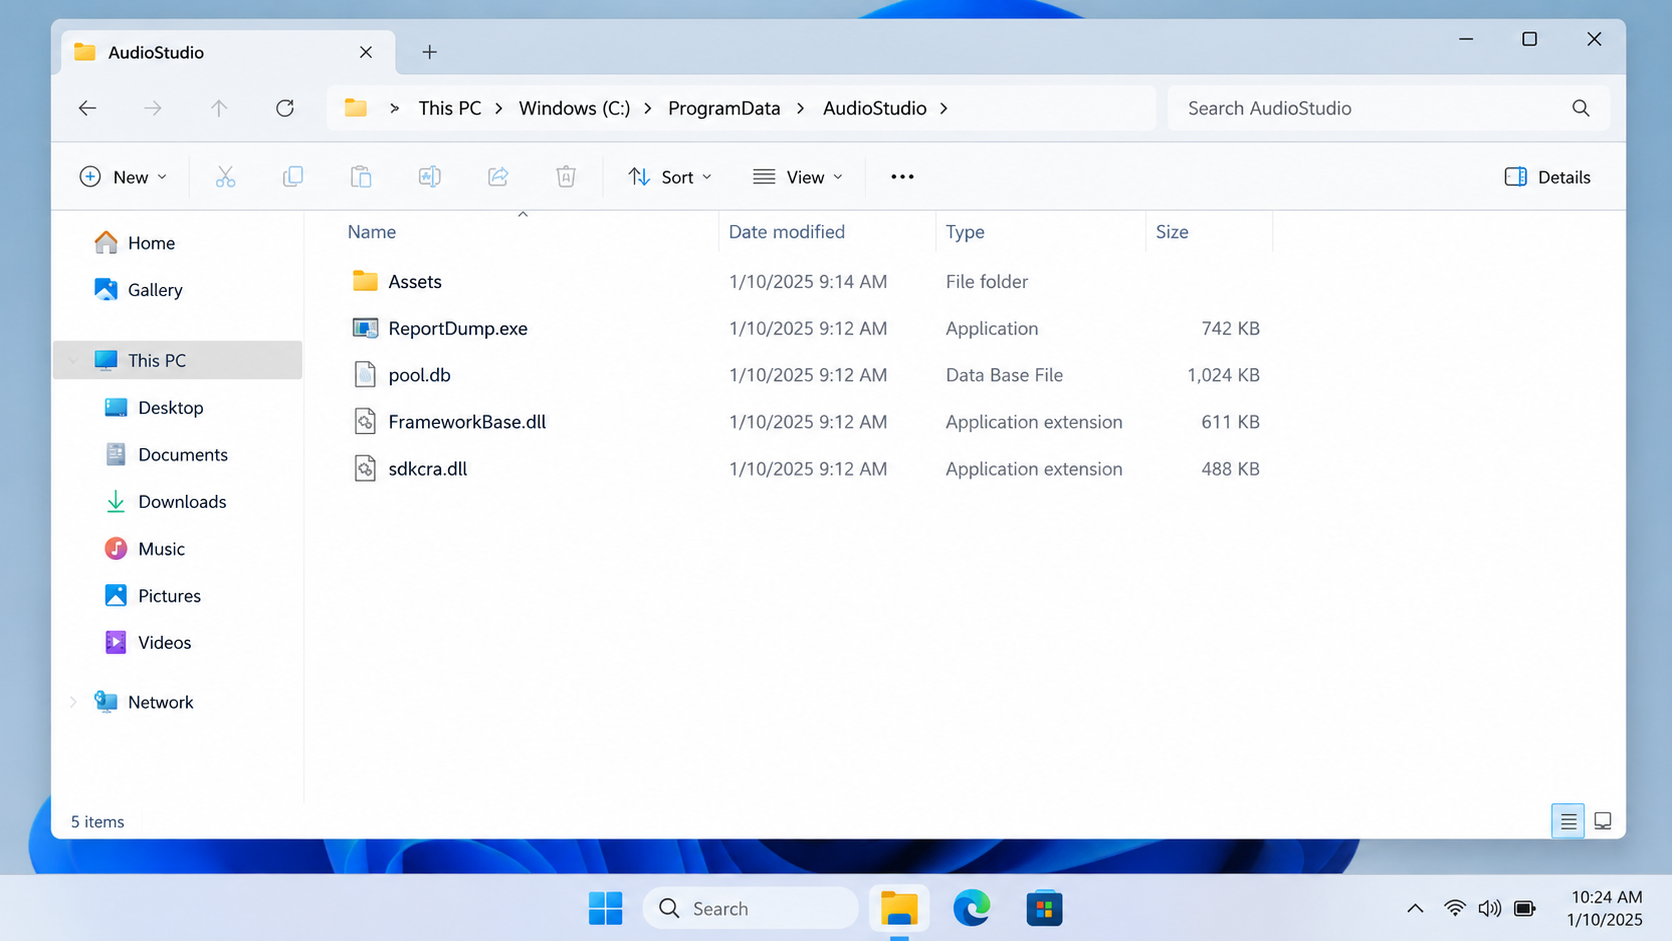Select Windows (C:) in the breadcrumb

tap(574, 108)
